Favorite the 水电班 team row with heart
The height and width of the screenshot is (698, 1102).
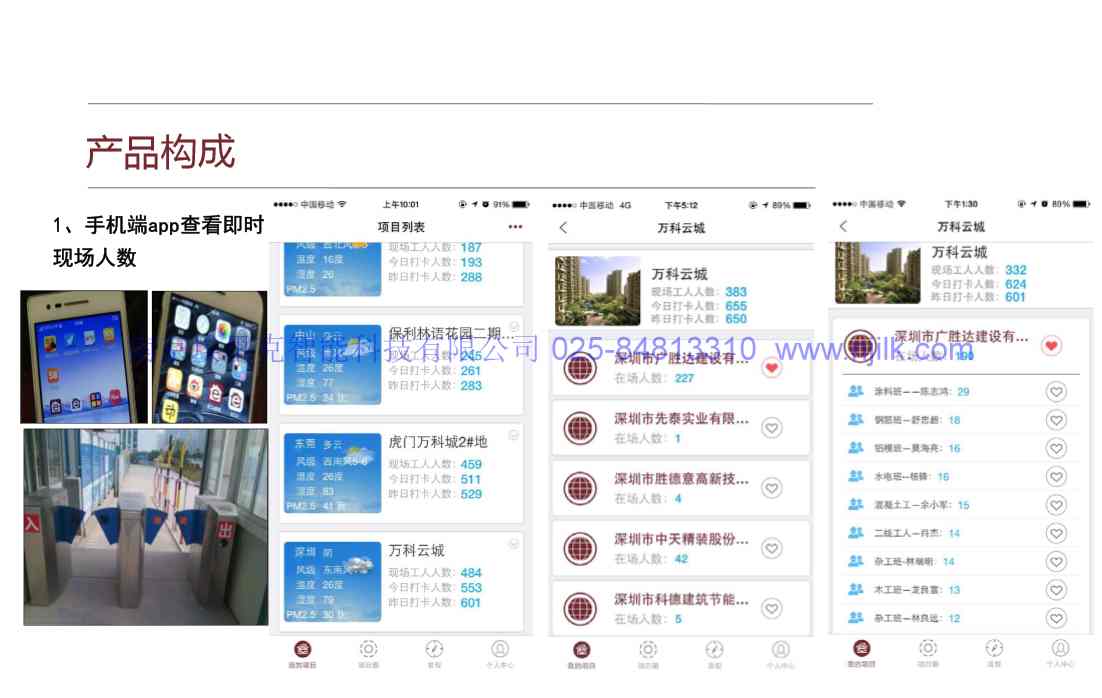[1056, 477]
